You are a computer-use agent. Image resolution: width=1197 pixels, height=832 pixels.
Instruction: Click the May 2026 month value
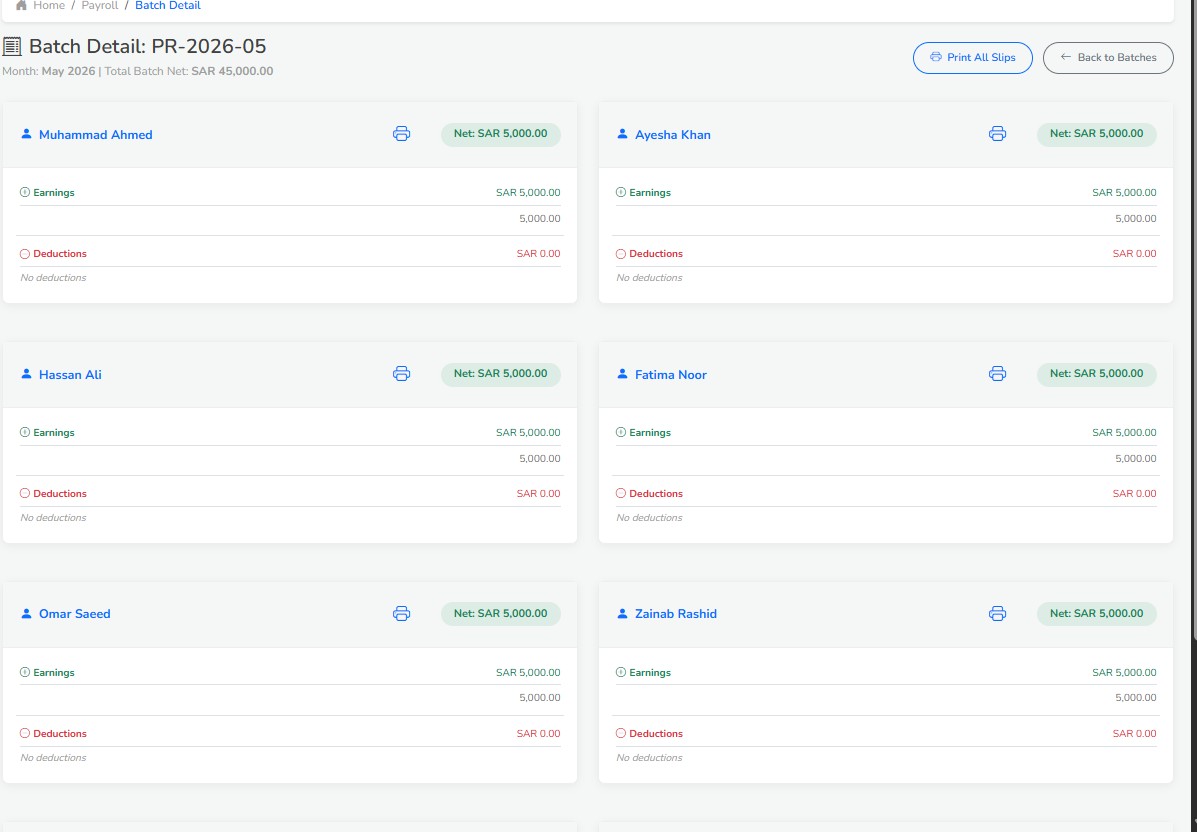click(x=69, y=72)
